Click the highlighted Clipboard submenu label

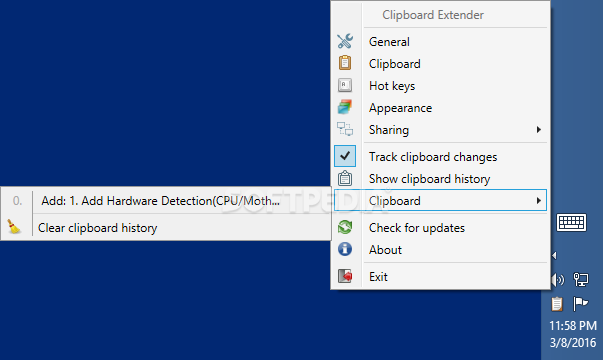pos(395,201)
